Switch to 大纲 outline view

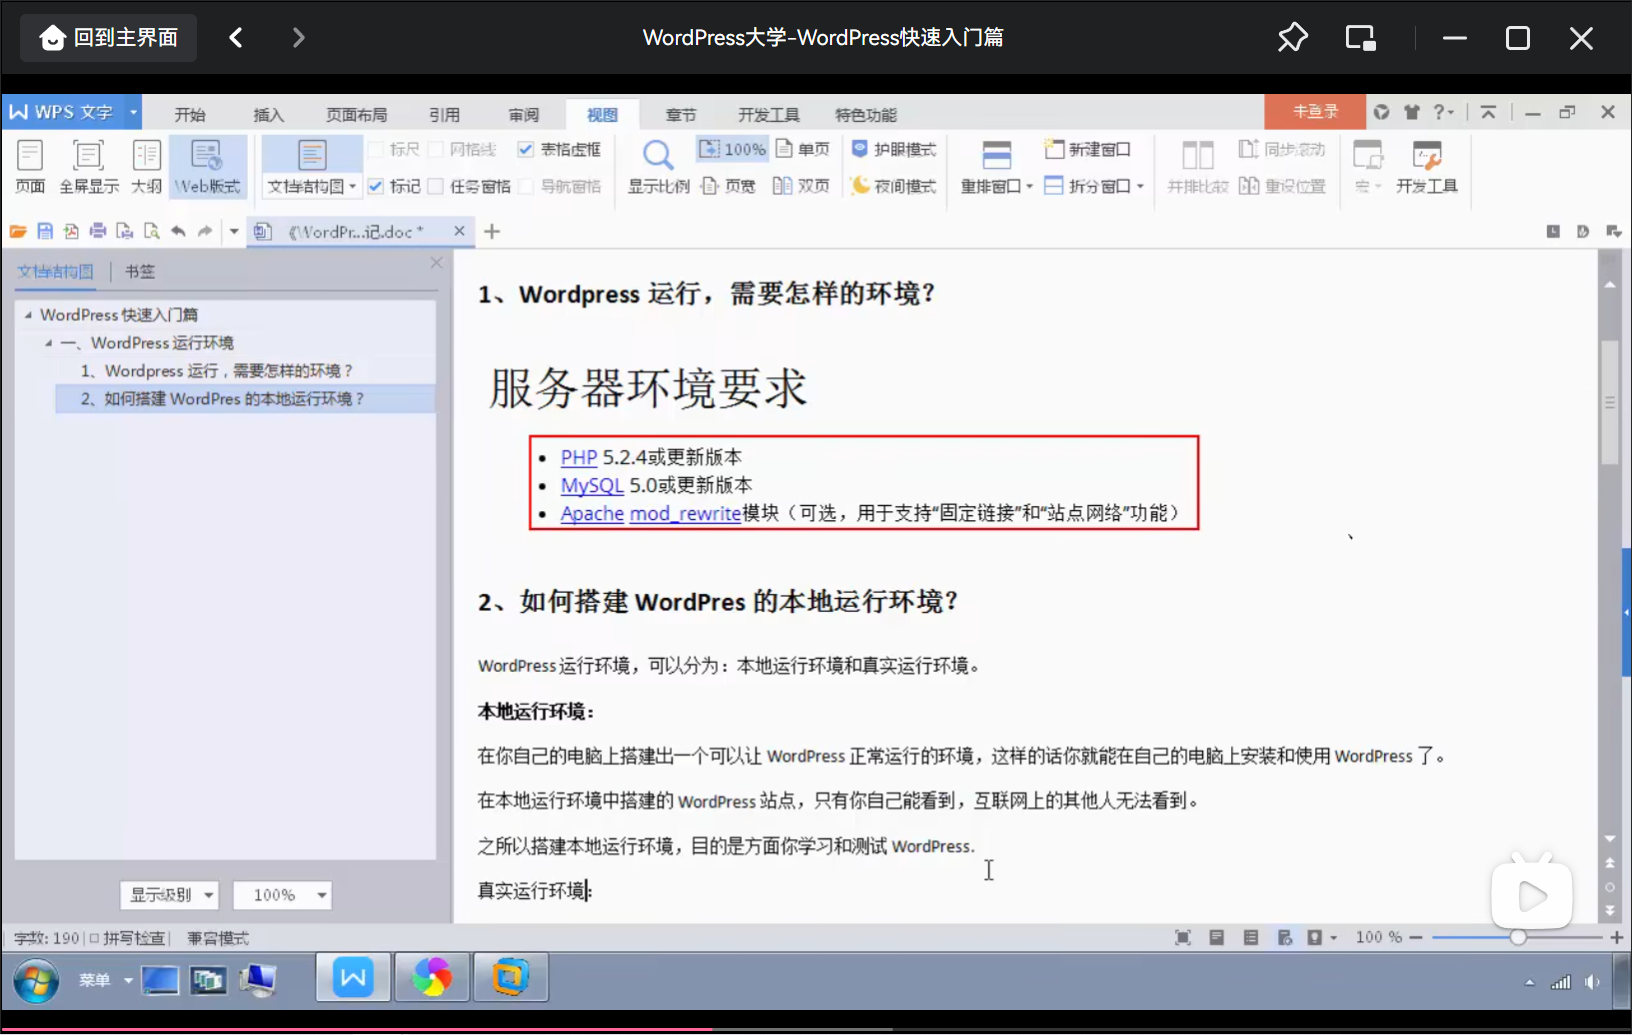point(146,166)
